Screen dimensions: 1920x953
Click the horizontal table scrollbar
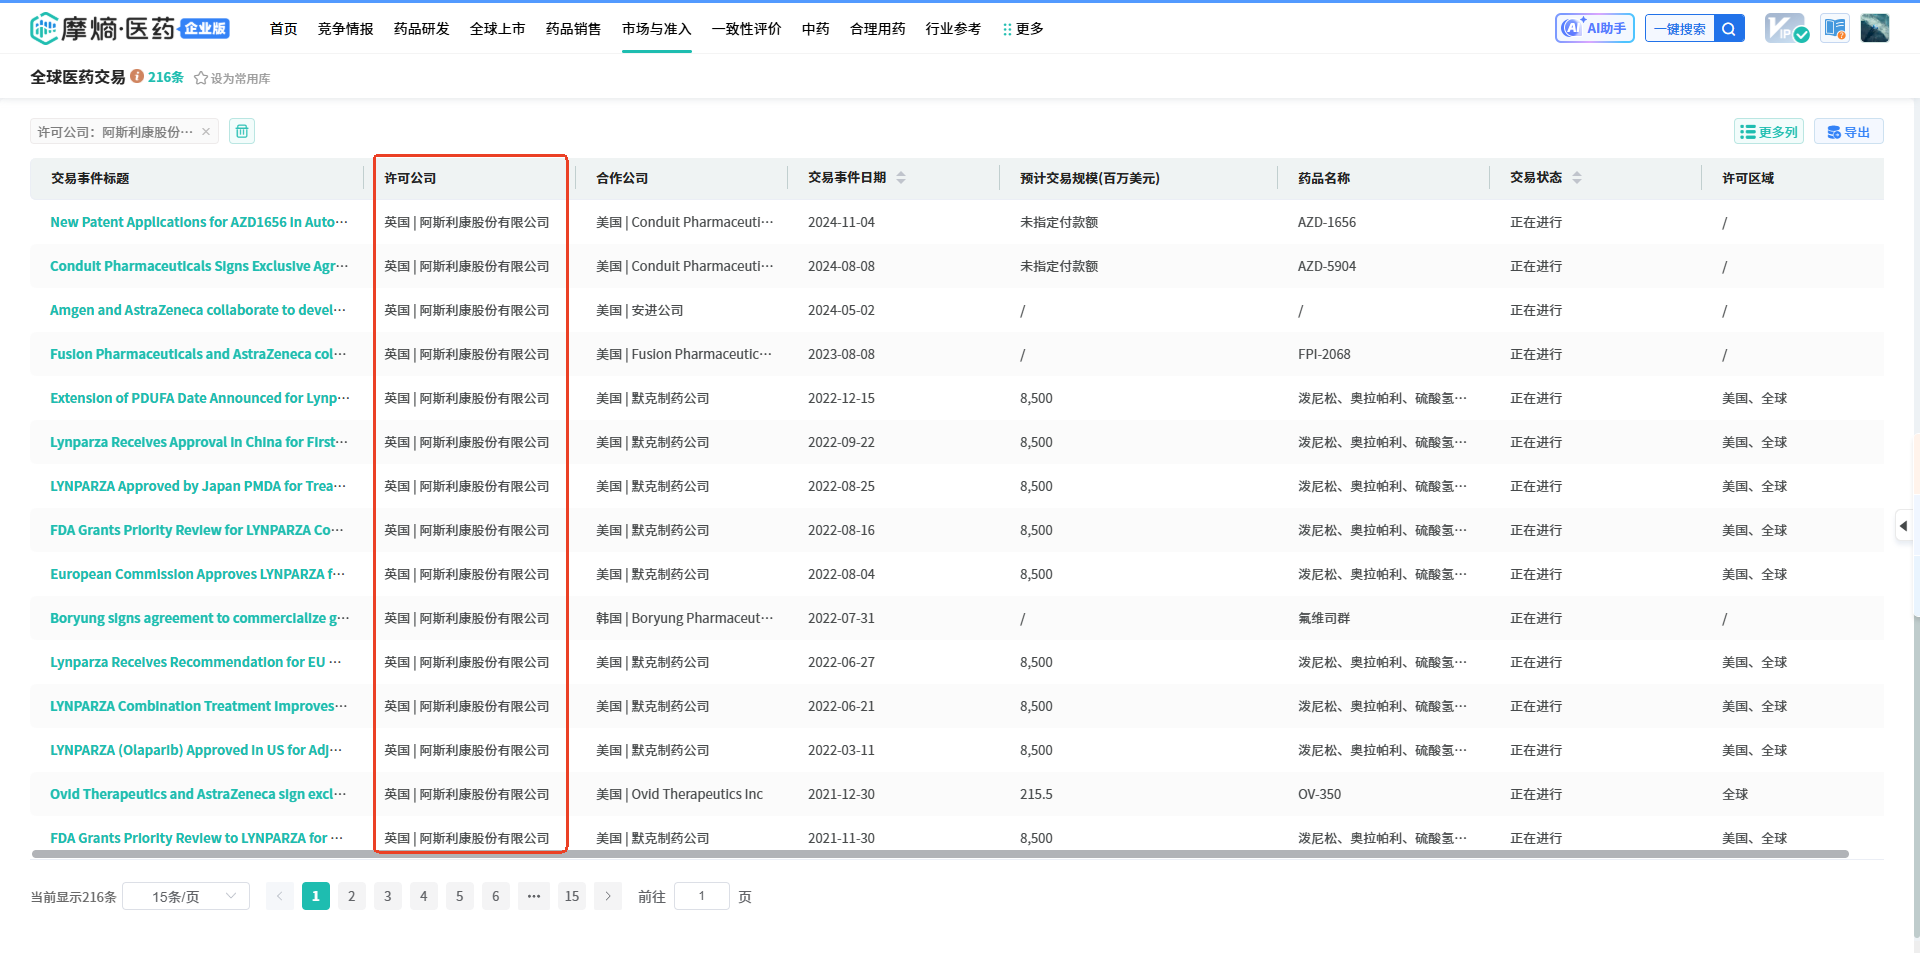(x=940, y=854)
